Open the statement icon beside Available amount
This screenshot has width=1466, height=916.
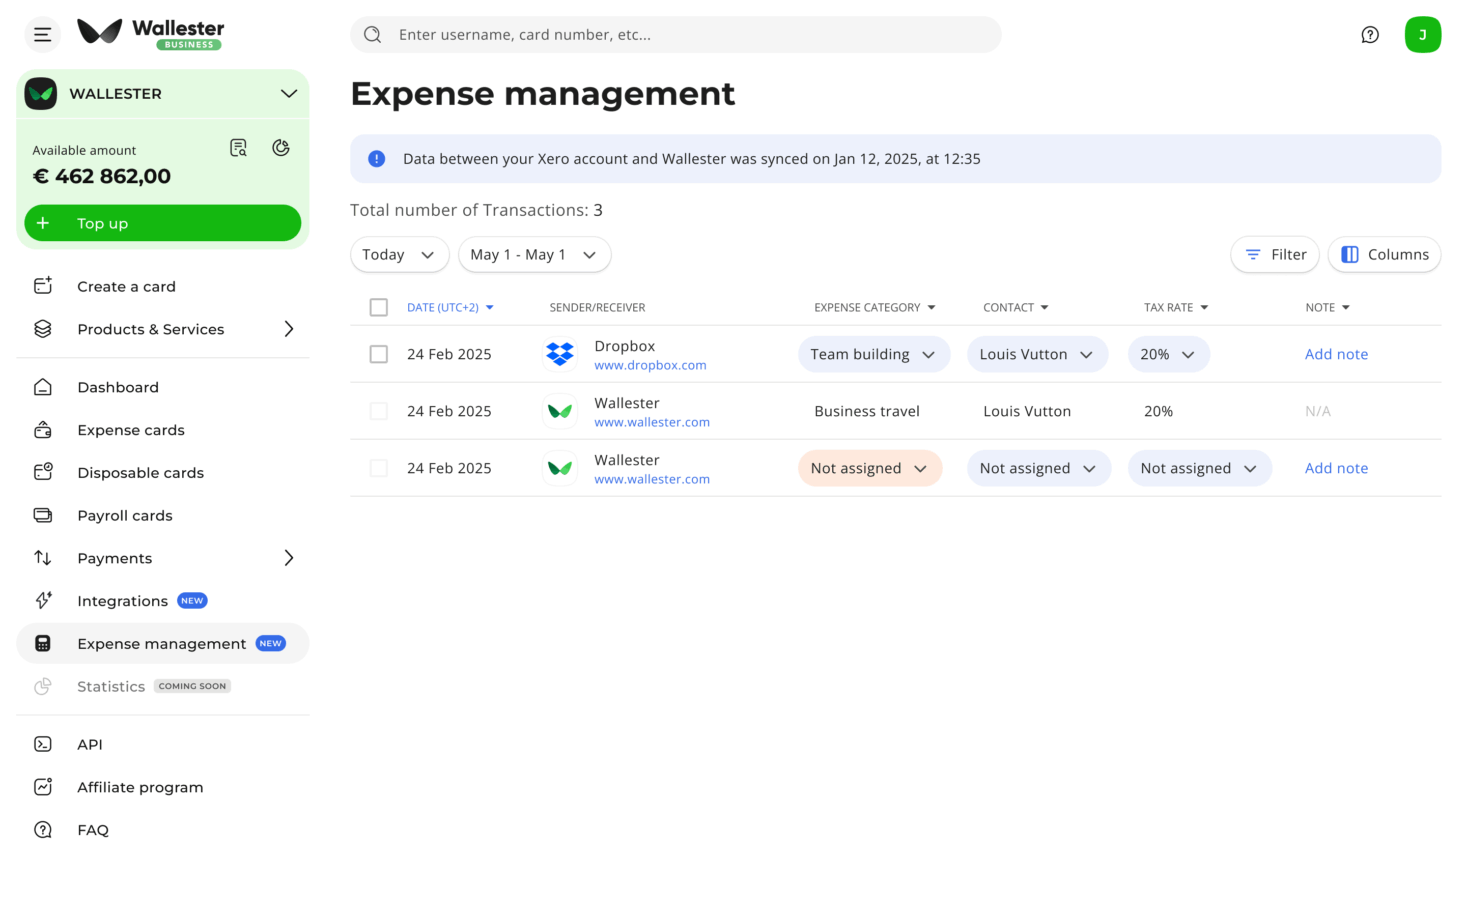coord(238,148)
